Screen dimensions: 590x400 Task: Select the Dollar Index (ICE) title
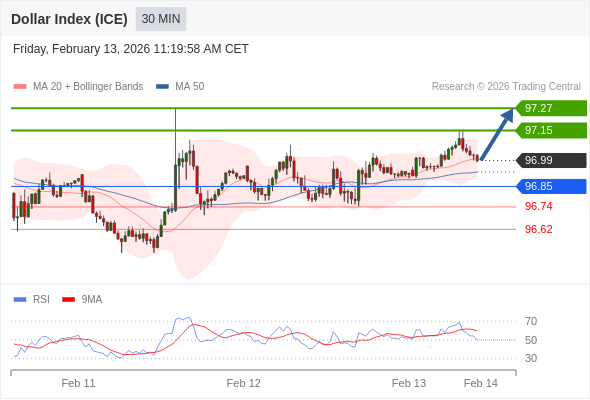[69, 19]
